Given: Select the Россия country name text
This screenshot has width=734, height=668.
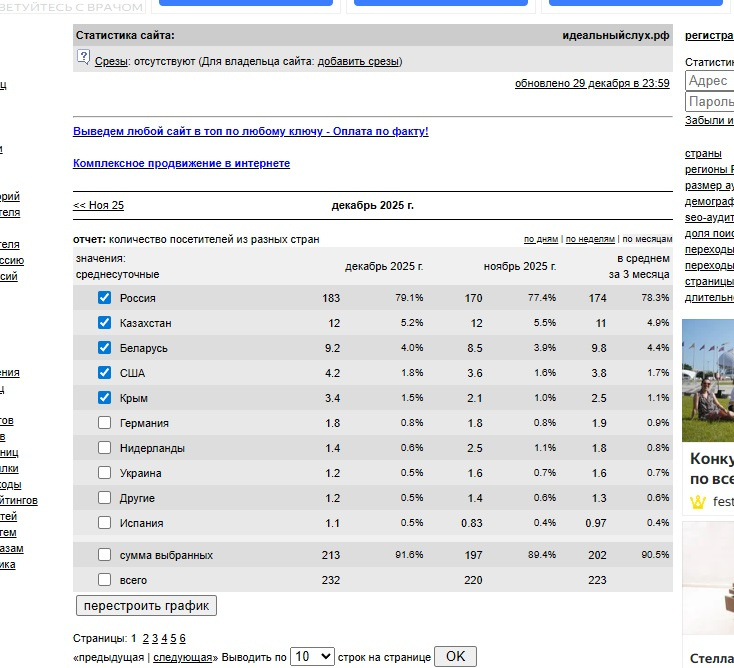Looking at the screenshot, I should (x=138, y=298).
